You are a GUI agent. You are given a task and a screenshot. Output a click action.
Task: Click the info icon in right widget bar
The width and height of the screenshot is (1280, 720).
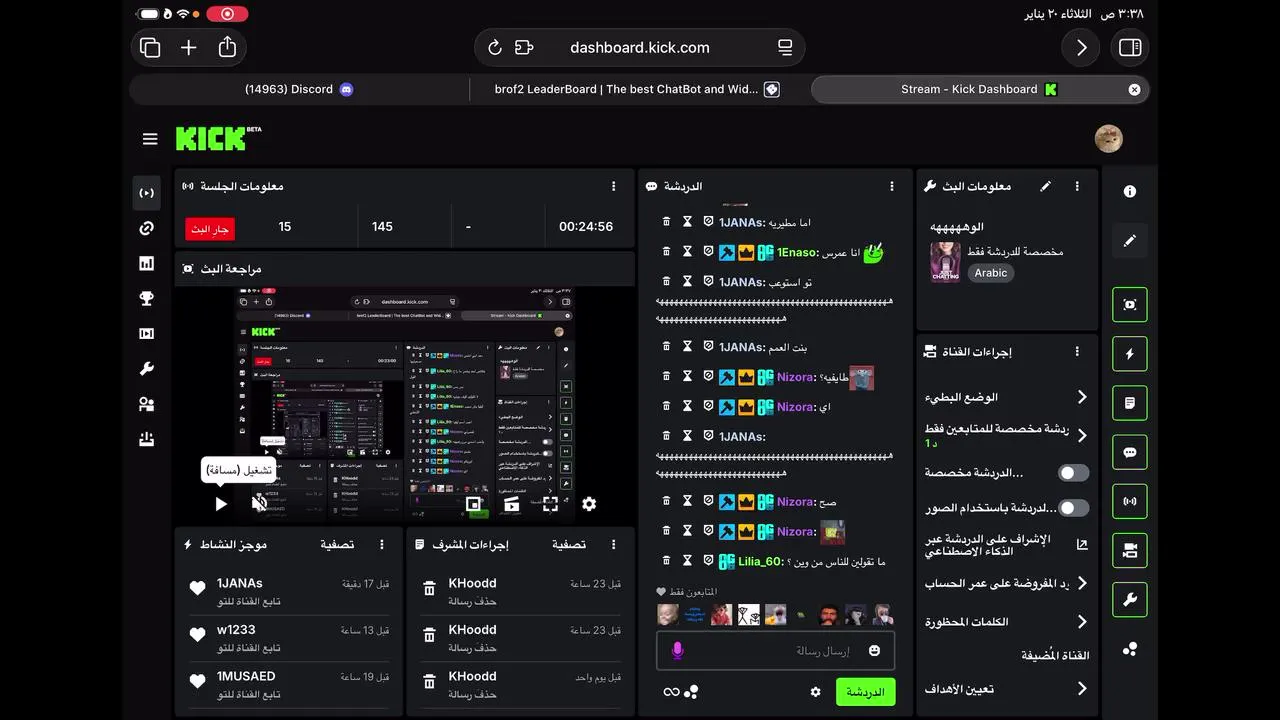(x=1130, y=192)
